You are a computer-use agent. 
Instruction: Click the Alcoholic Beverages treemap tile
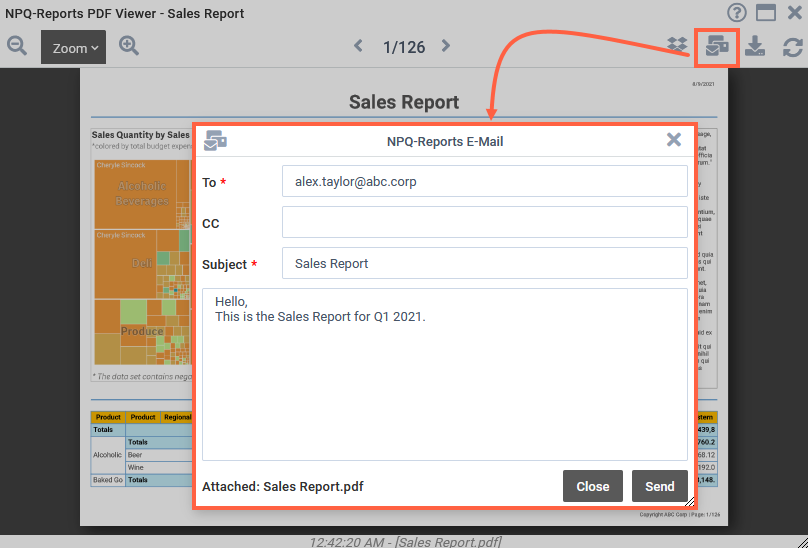pyautogui.click(x=135, y=194)
